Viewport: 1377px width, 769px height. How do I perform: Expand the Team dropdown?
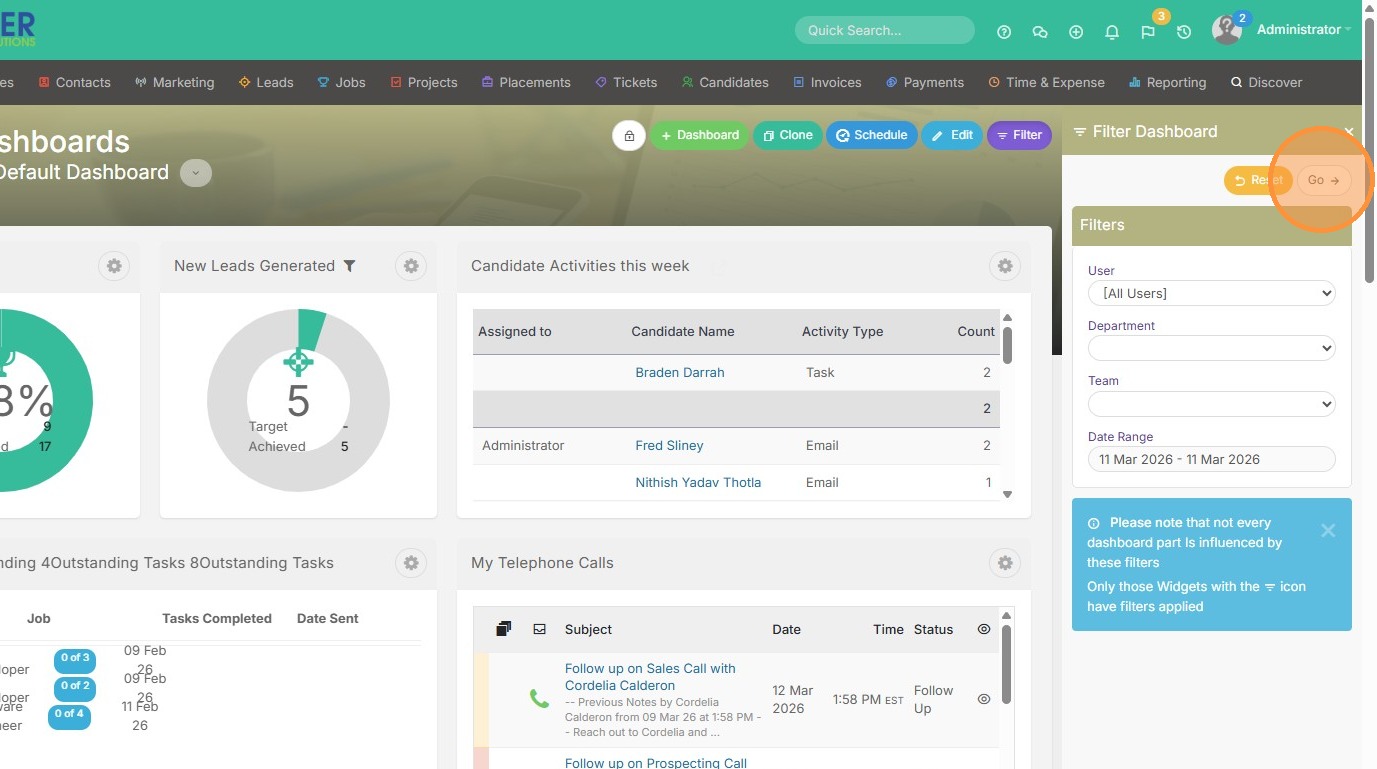point(1211,404)
